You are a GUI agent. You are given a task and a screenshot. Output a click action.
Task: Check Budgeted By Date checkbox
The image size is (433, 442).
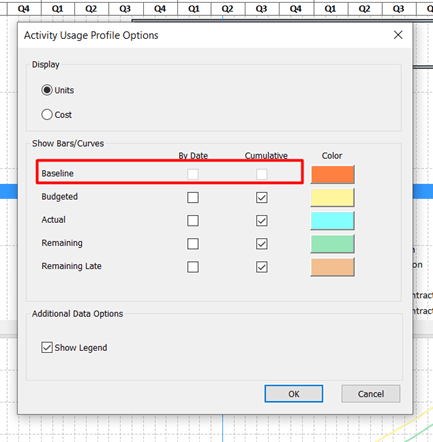193,197
